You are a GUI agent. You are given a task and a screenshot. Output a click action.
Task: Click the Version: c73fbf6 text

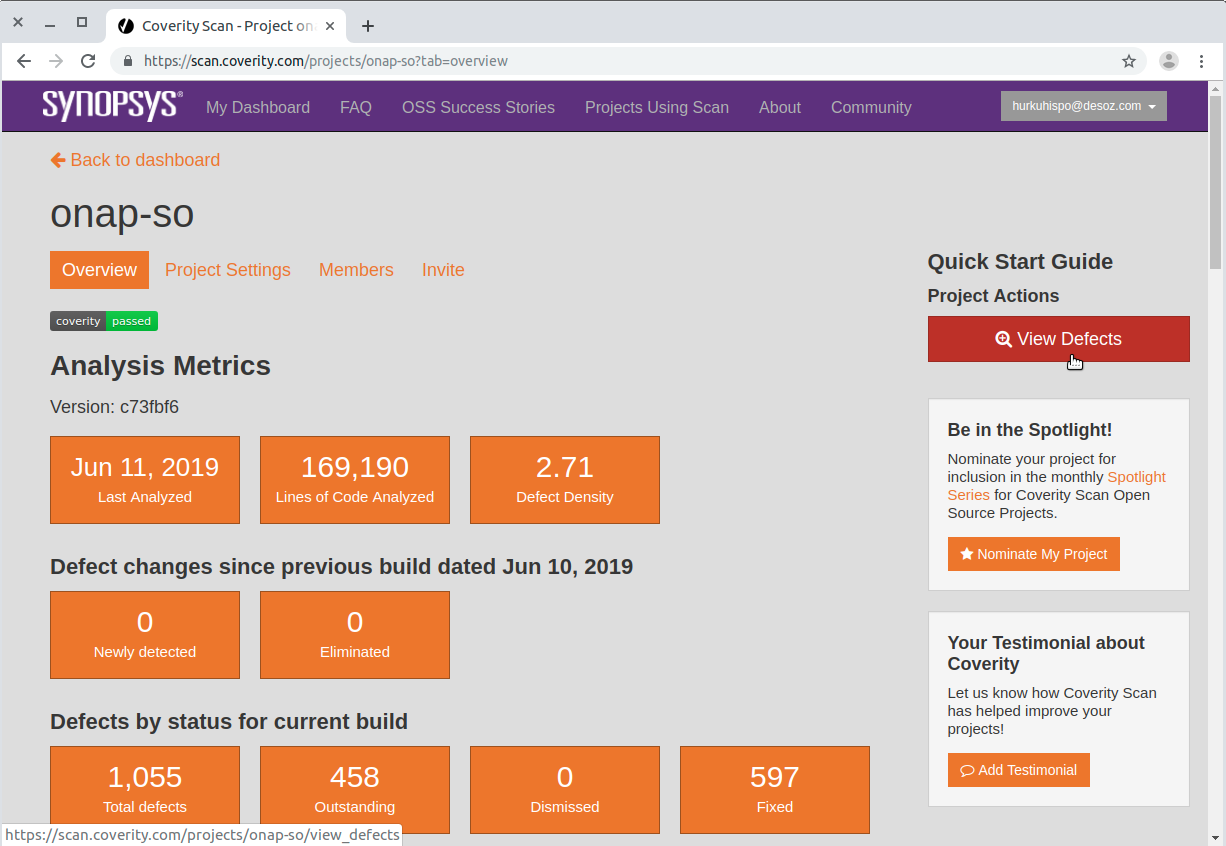[115, 407]
